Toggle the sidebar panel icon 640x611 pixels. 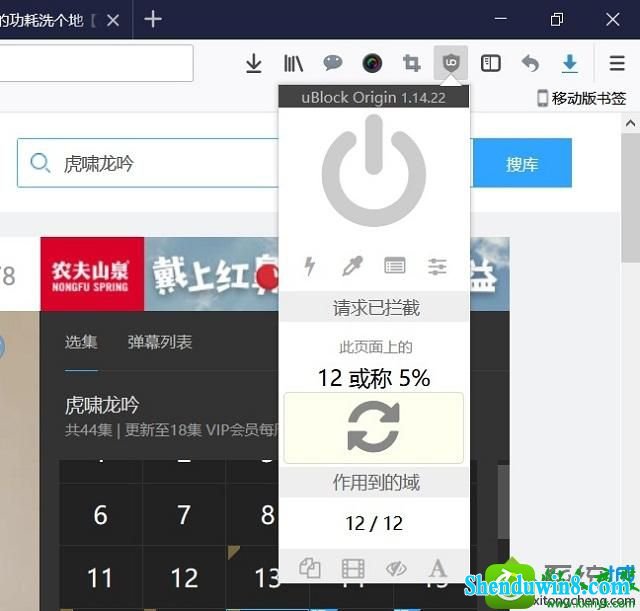pyautogui.click(x=491, y=63)
